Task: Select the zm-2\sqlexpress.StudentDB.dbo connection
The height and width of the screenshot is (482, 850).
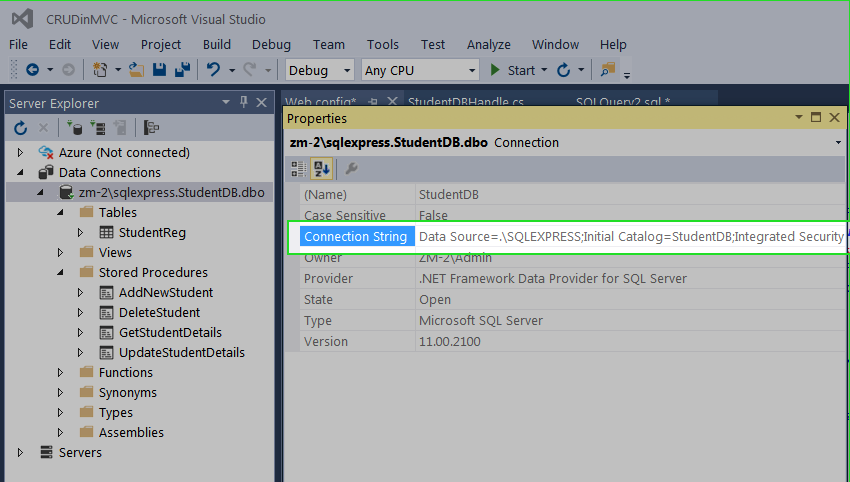Action: (x=171, y=192)
